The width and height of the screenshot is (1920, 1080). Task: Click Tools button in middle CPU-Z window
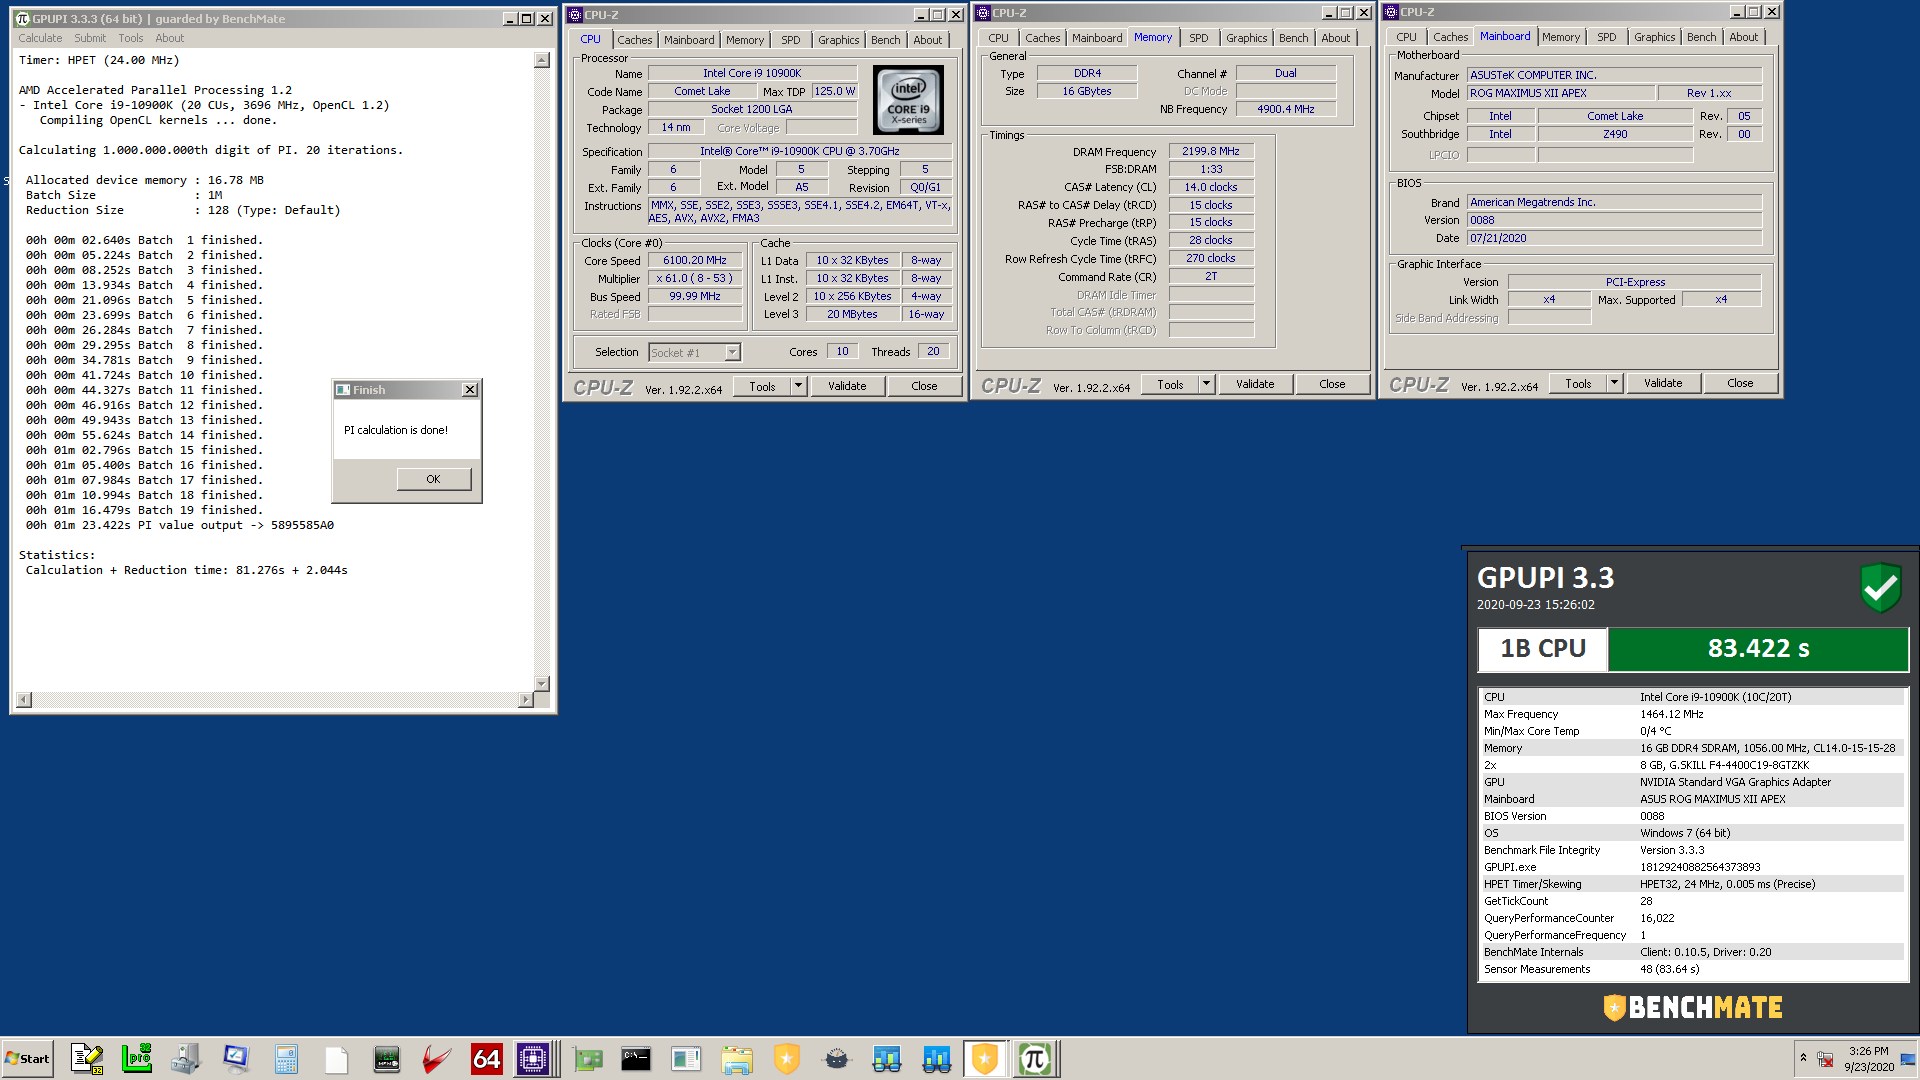(1170, 384)
